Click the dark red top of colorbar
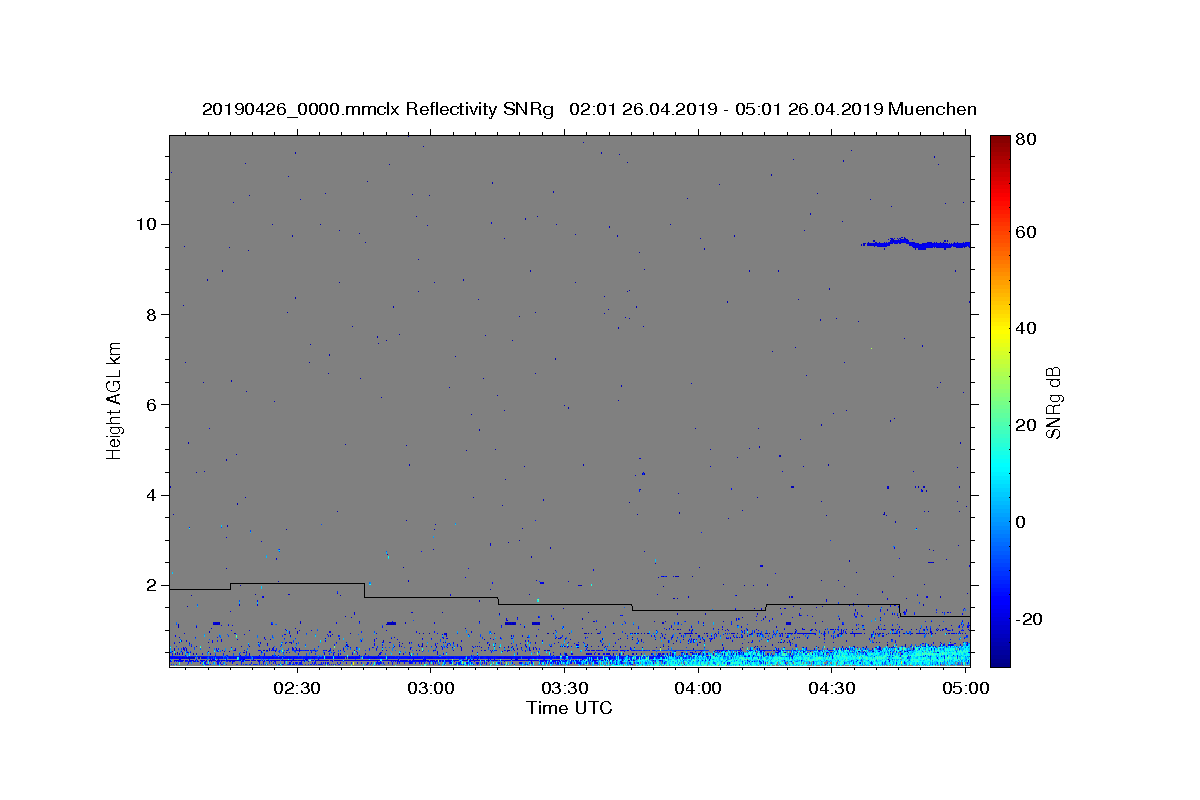Viewport: 1200px width, 800px height. 1000,142
